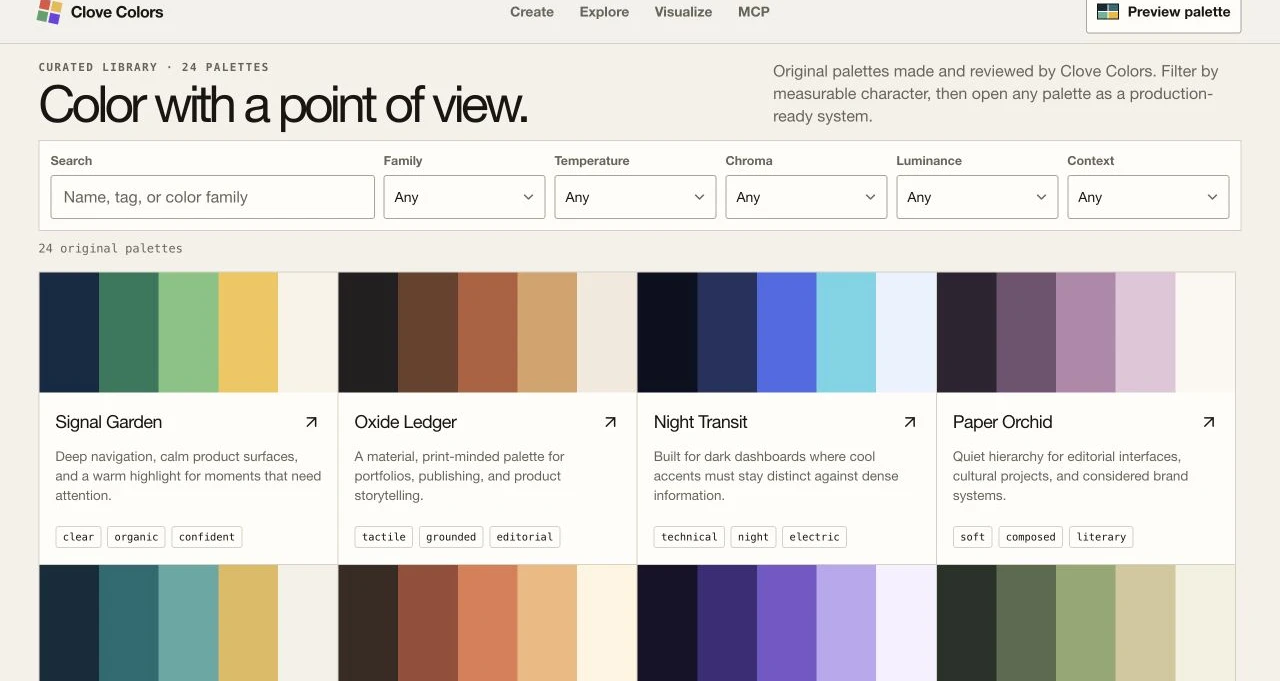Click the 'editorial' tag chip
Screen dimensions: 1280x681
click(525, 537)
